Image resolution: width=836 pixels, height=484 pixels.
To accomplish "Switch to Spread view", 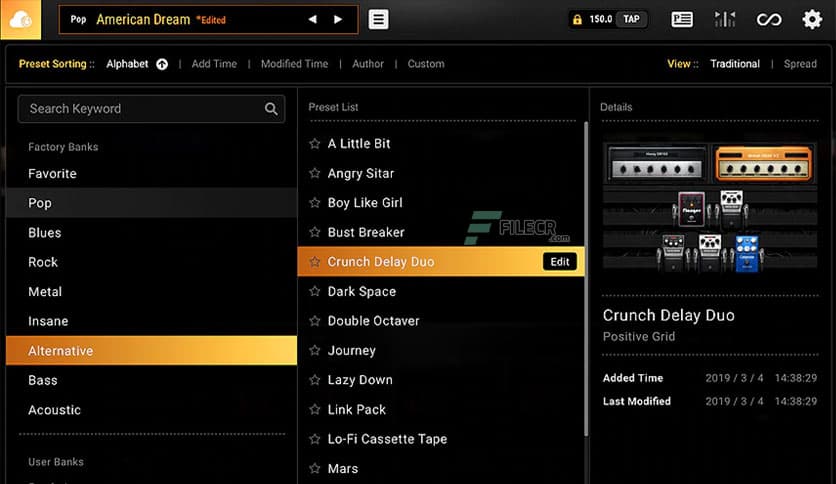I will point(800,64).
